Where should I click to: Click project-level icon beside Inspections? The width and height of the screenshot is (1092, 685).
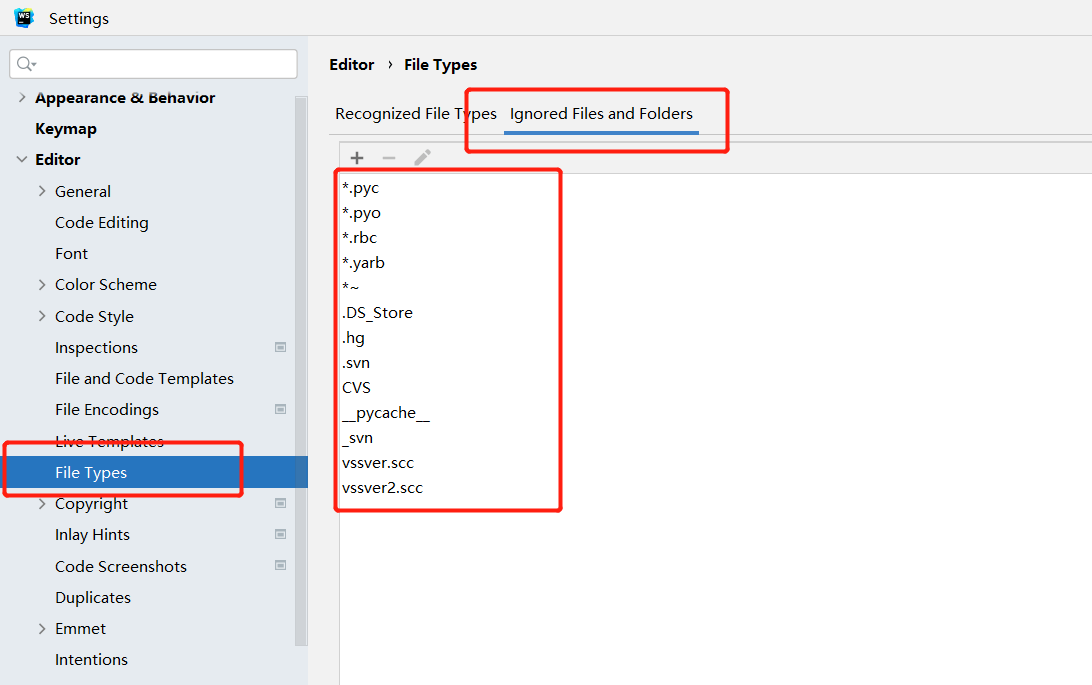281,347
